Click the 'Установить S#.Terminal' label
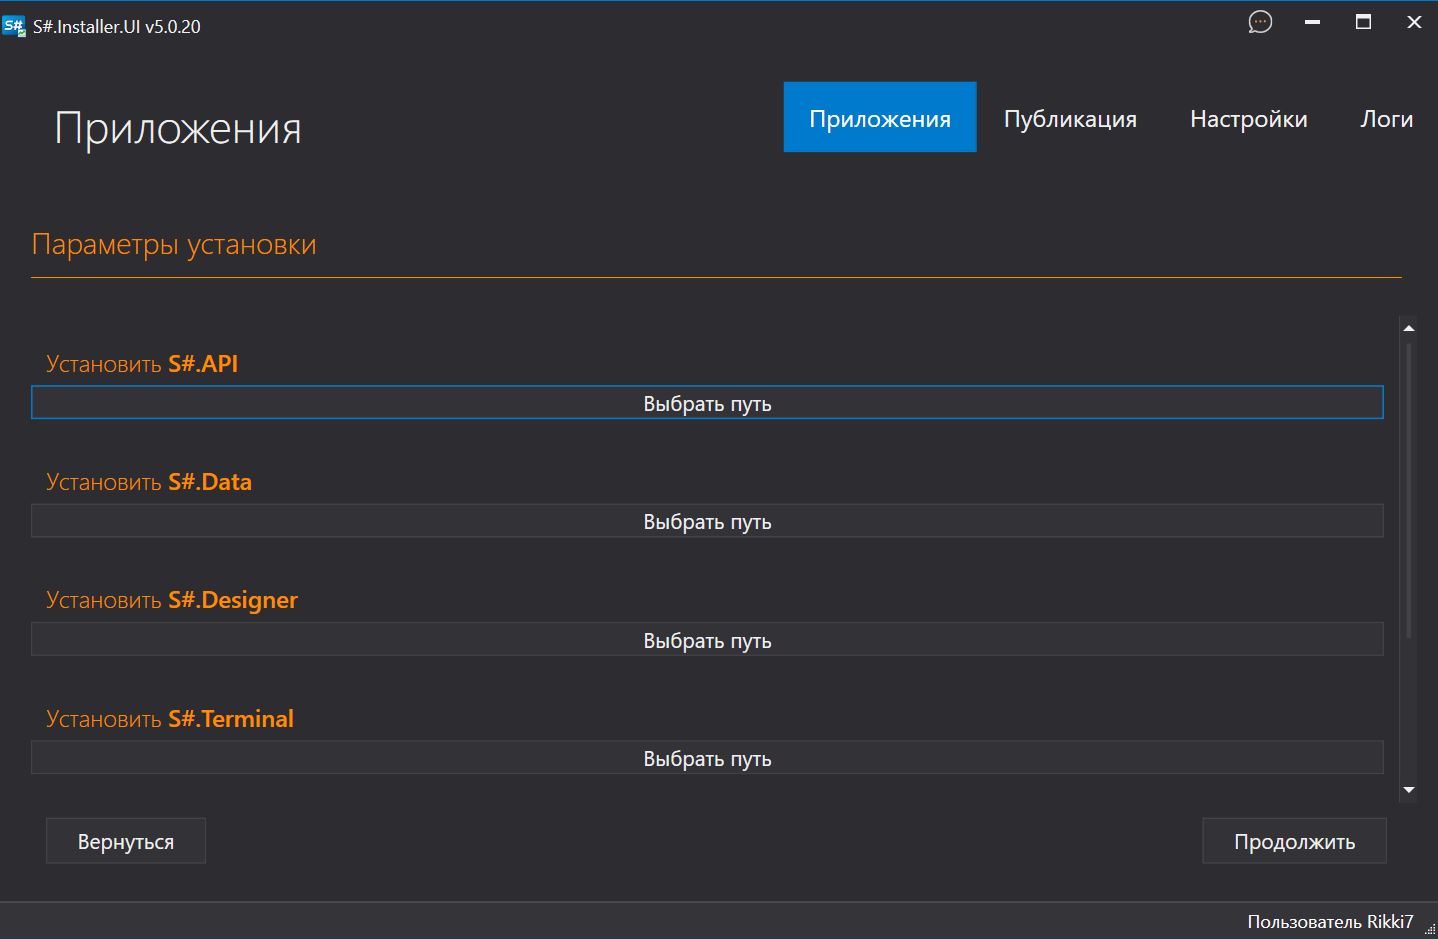Image resolution: width=1438 pixels, height=939 pixels. (x=170, y=719)
